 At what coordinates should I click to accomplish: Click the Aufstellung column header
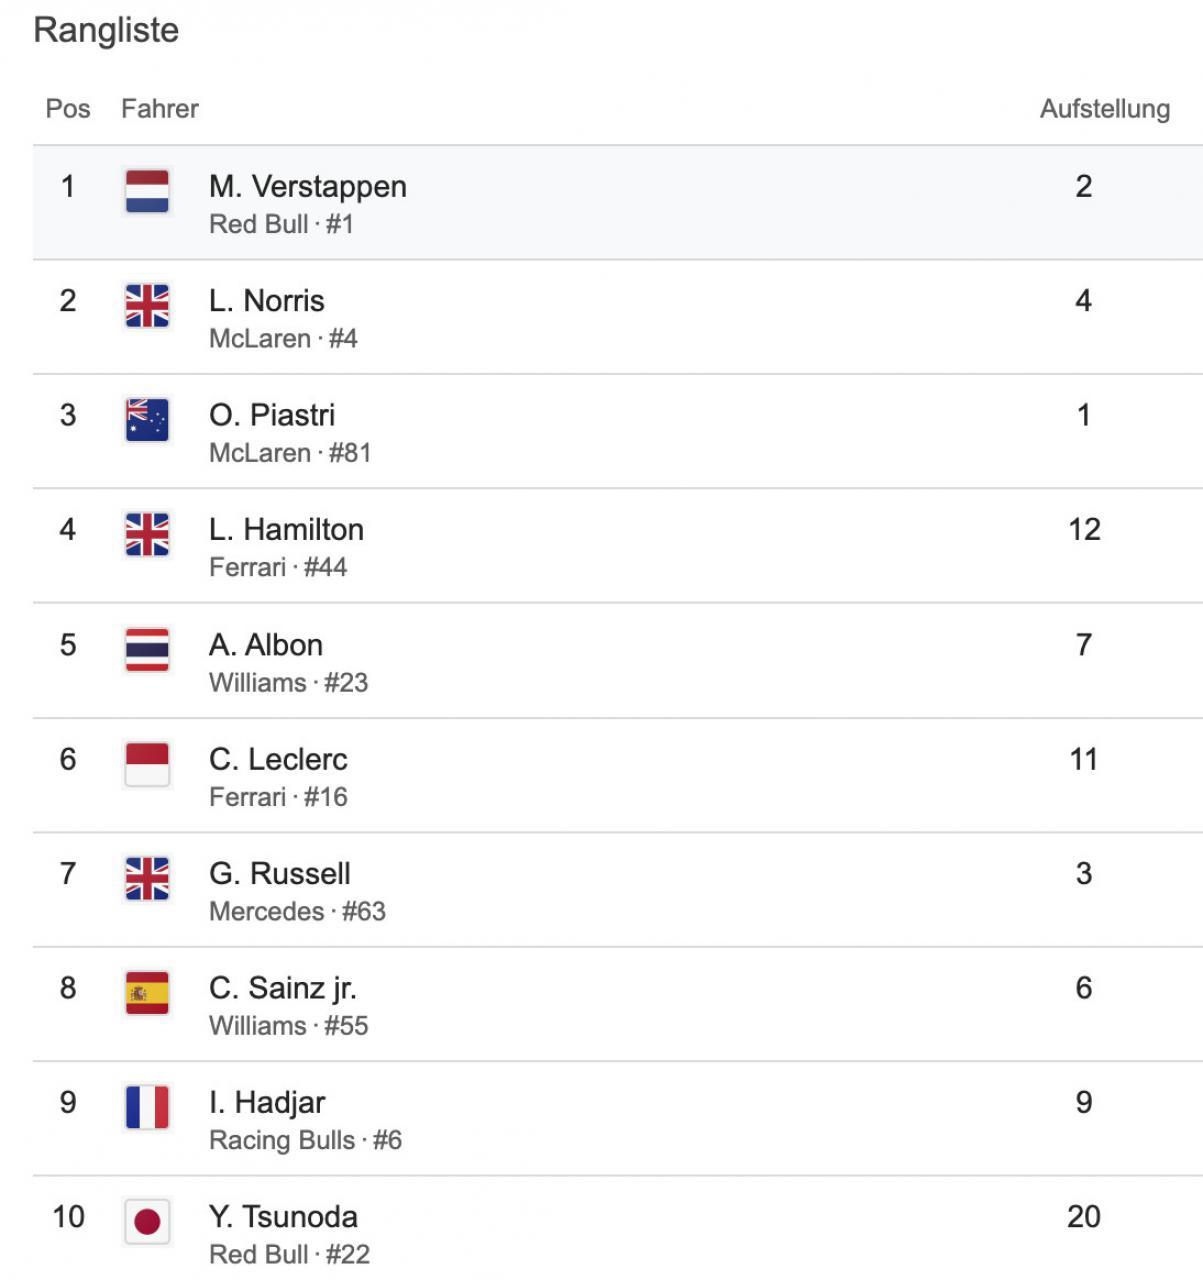click(1104, 109)
